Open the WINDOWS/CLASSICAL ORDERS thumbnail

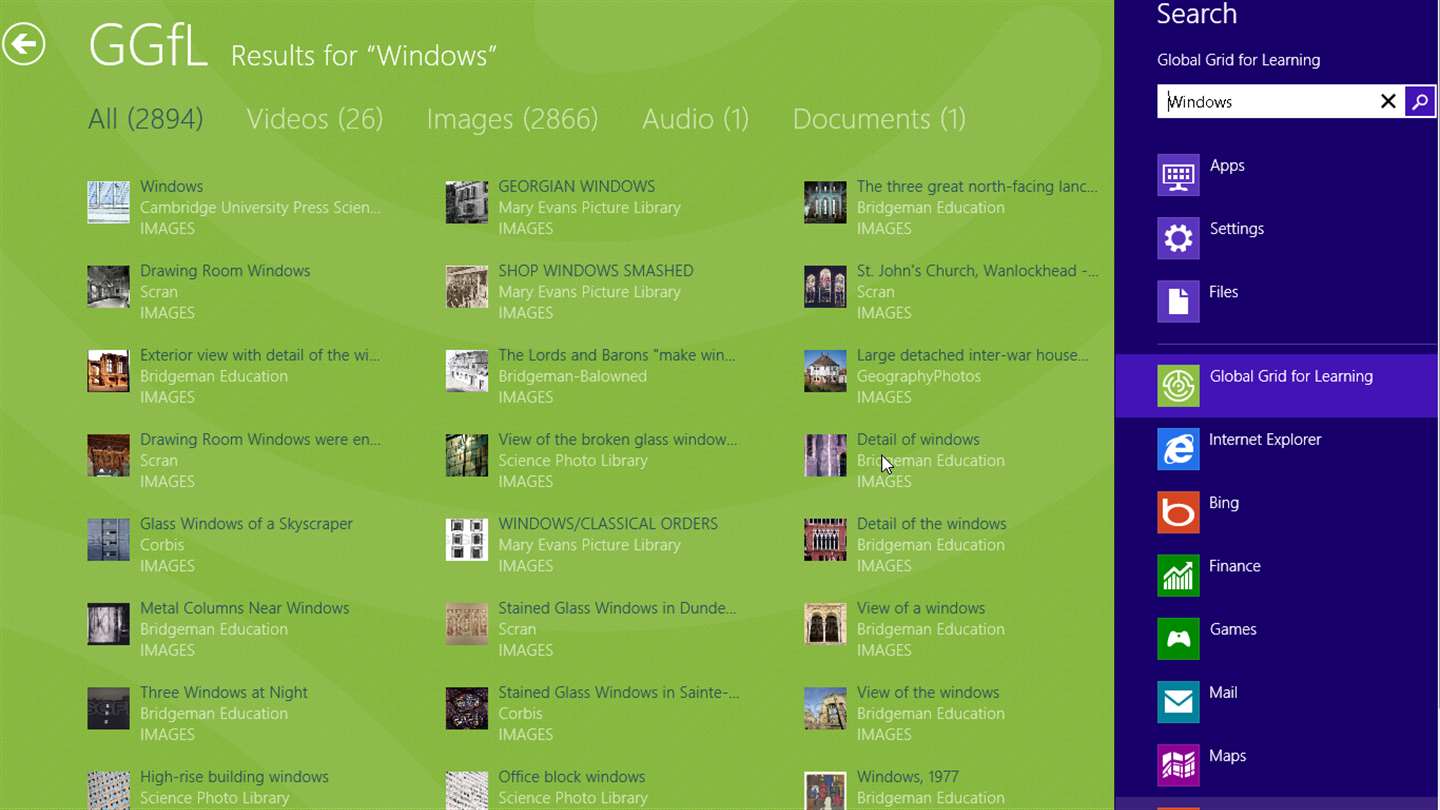pos(466,540)
